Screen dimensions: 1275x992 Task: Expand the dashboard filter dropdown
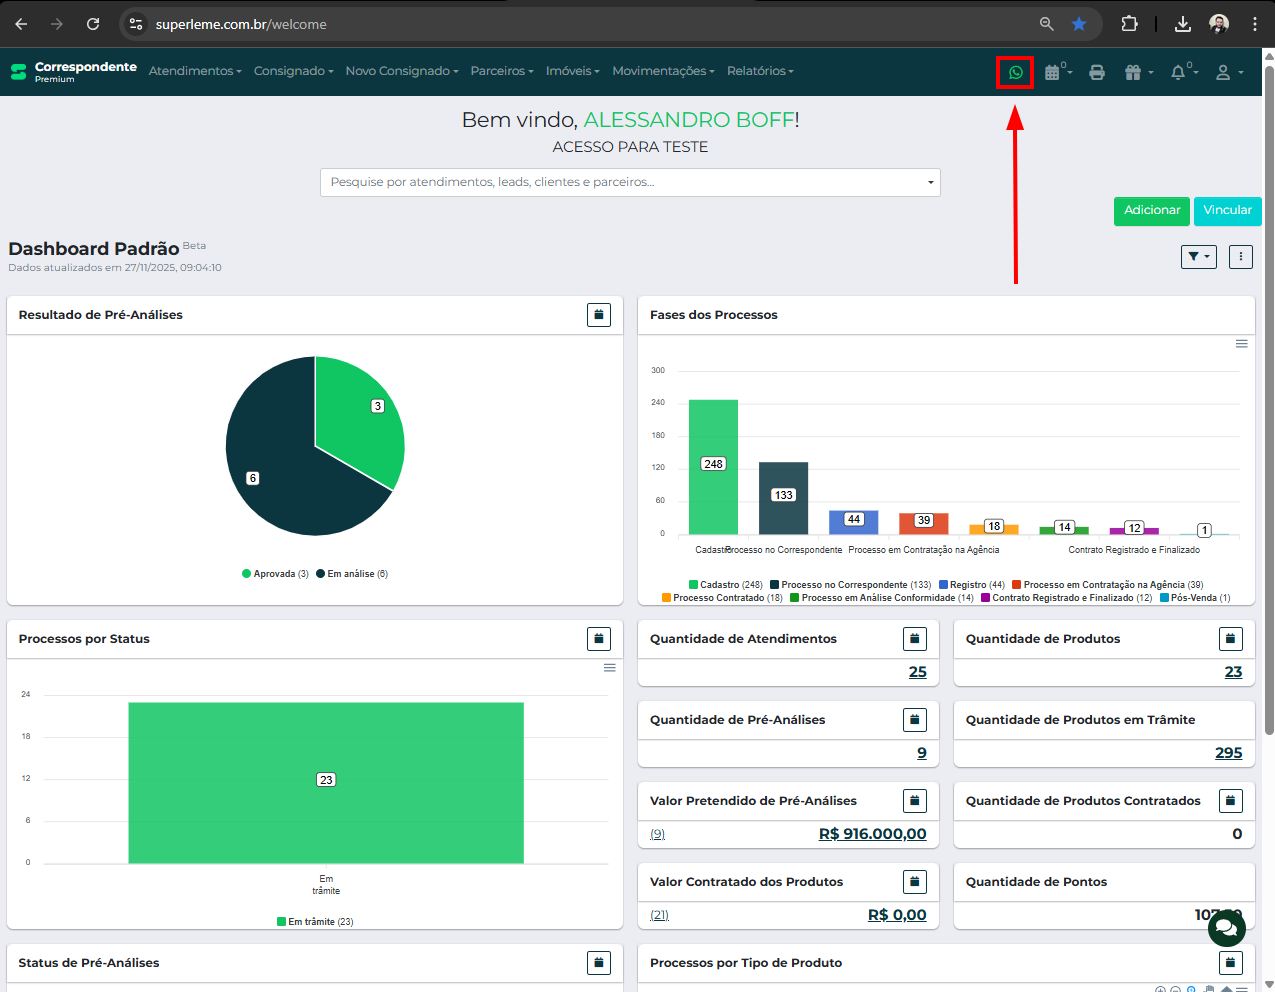click(1198, 257)
